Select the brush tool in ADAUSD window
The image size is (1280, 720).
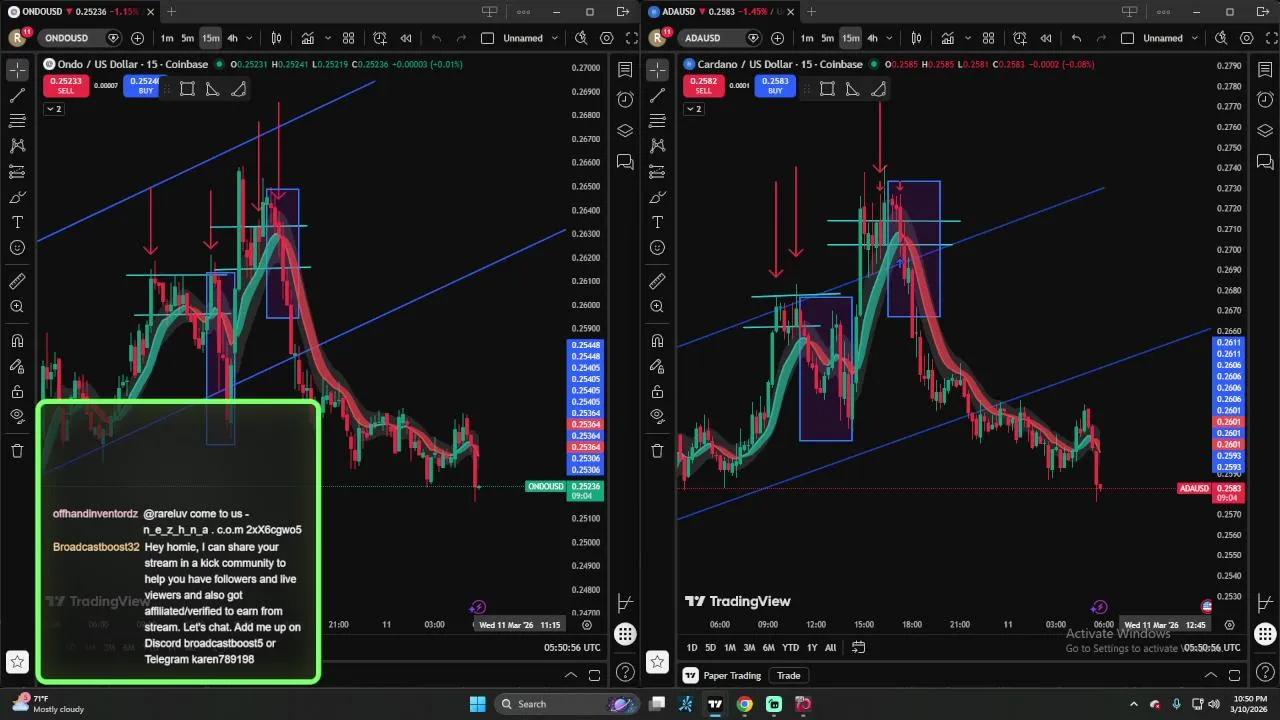[657, 197]
